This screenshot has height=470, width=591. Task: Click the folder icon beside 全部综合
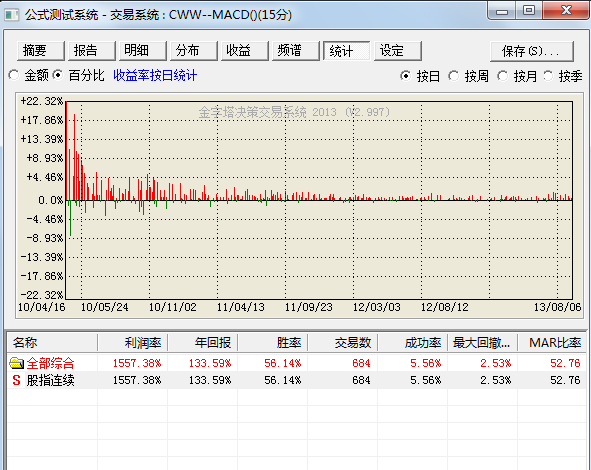(17, 363)
